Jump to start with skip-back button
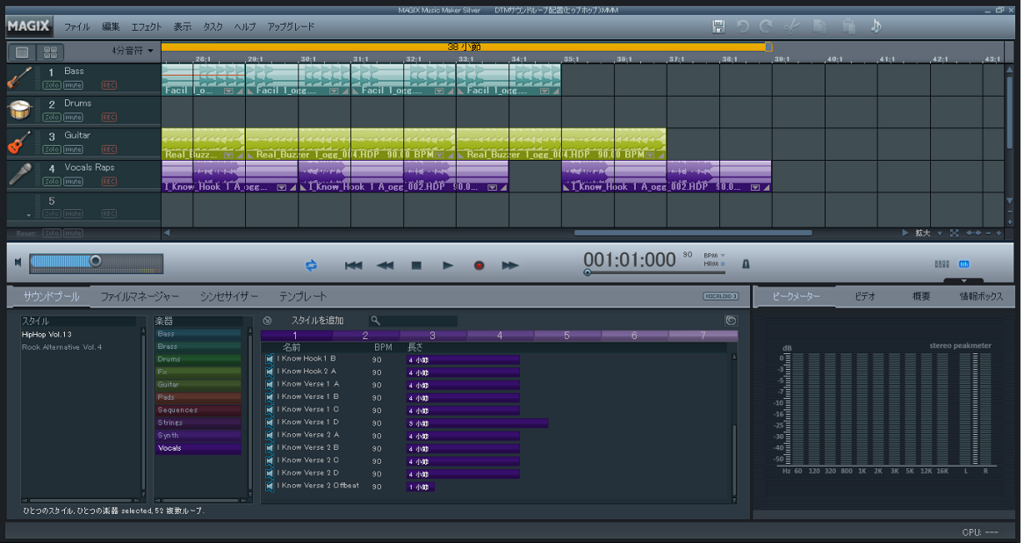Screen dimensions: 1024x543 click(x=353, y=265)
